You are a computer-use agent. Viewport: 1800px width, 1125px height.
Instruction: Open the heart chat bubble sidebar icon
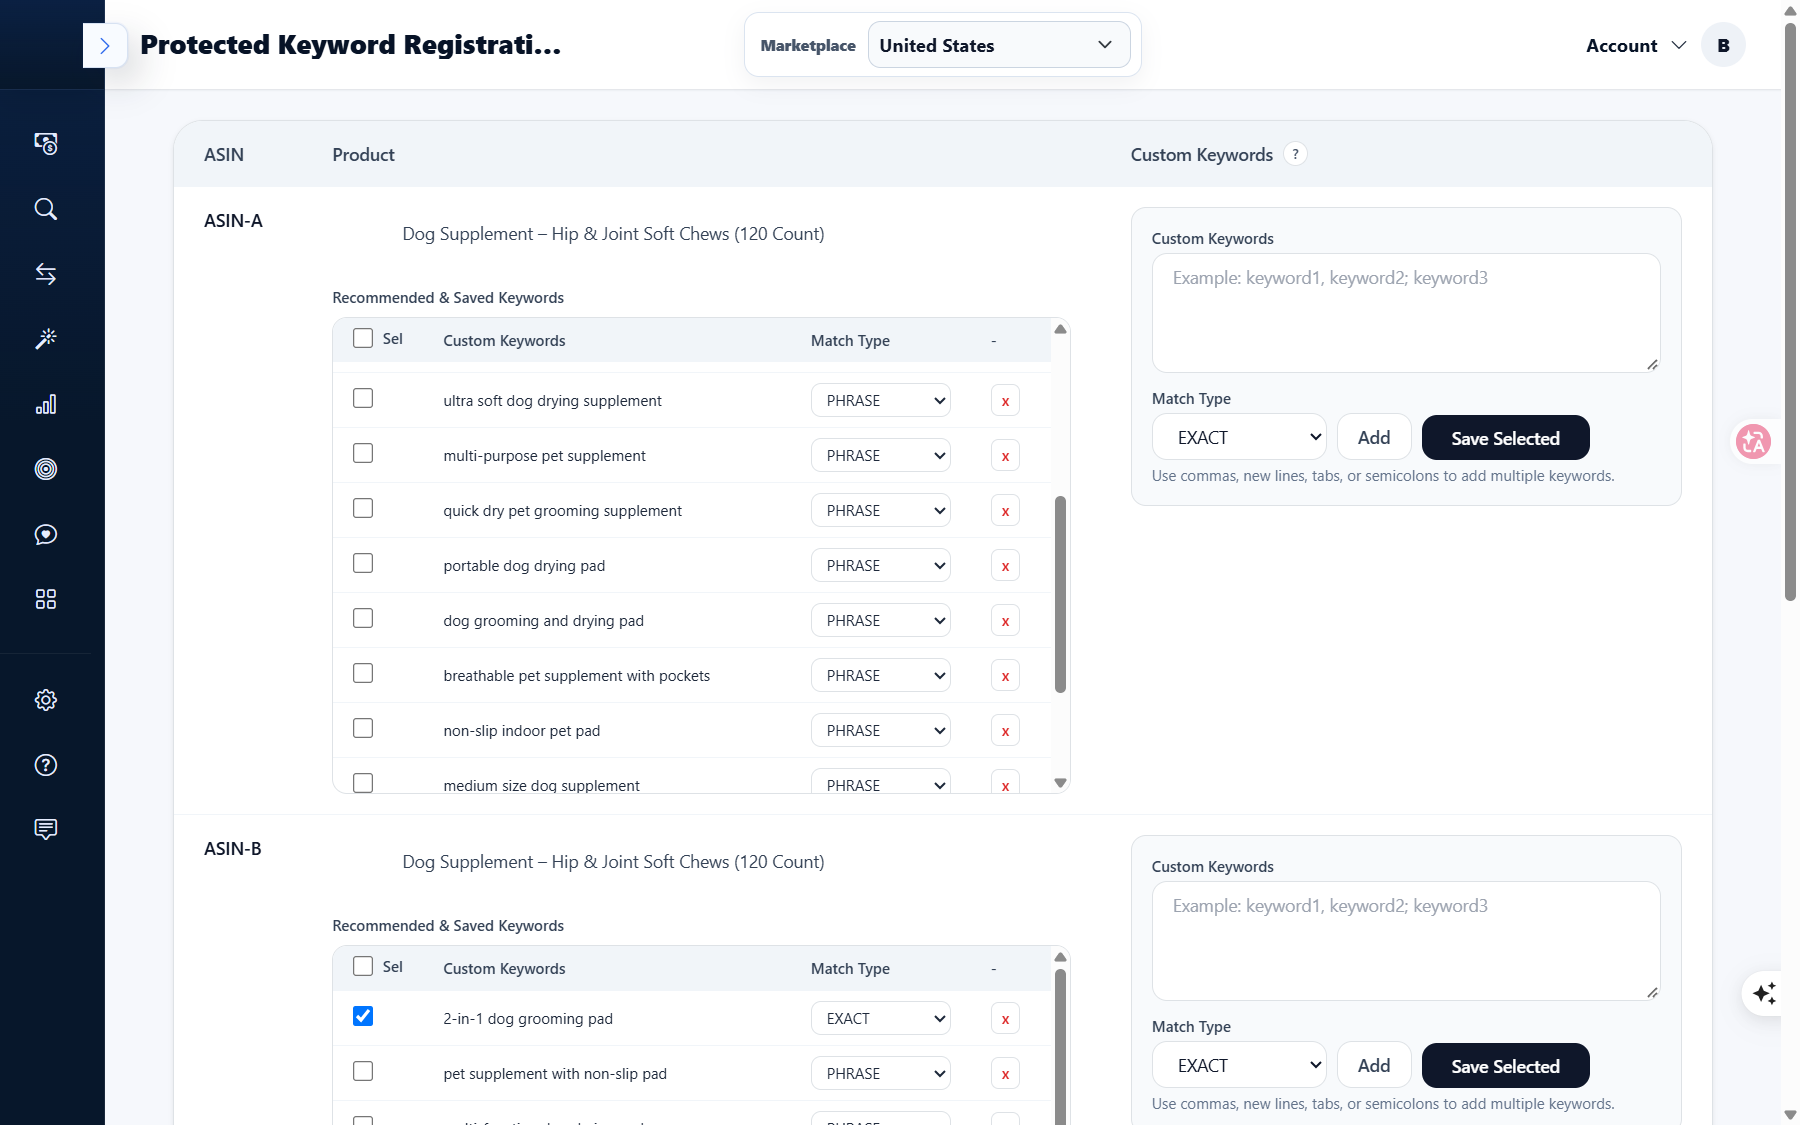point(46,534)
